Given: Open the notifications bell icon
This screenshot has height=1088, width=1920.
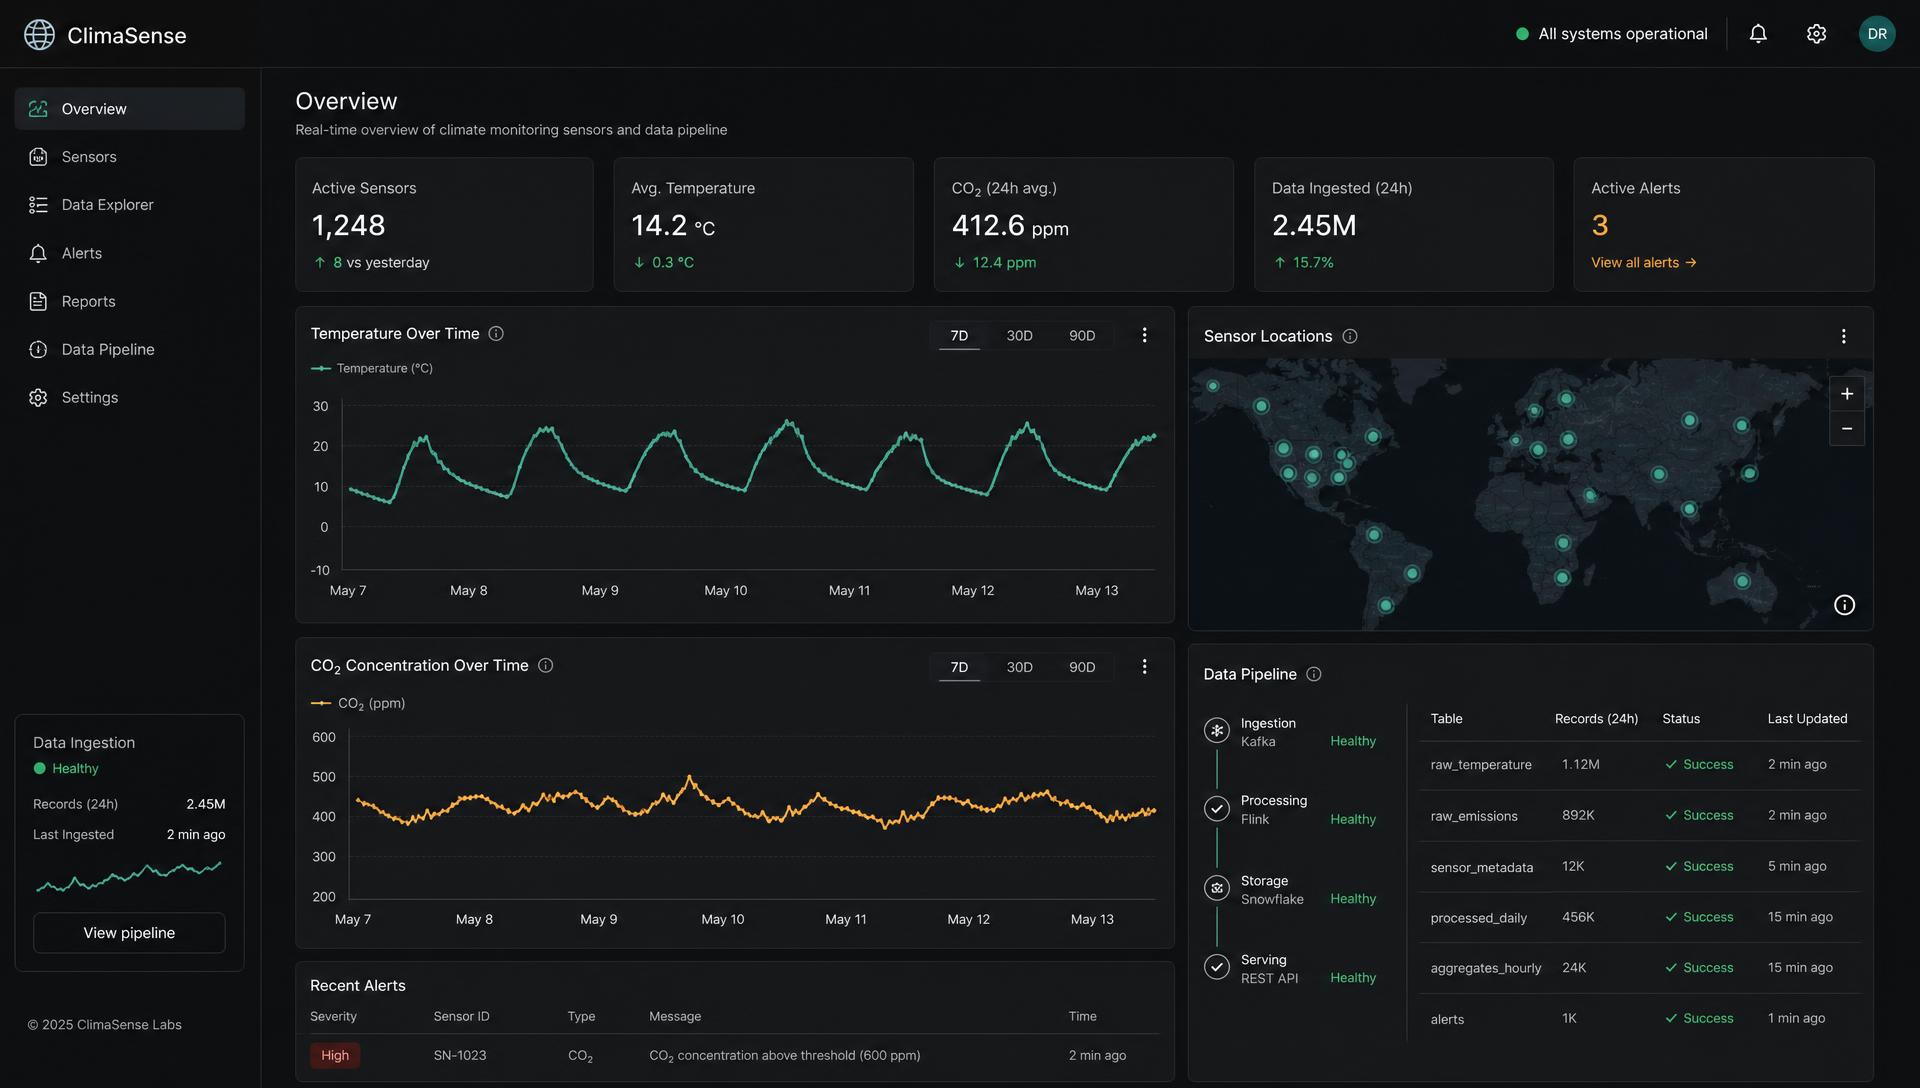Looking at the screenshot, I should (x=1758, y=34).
